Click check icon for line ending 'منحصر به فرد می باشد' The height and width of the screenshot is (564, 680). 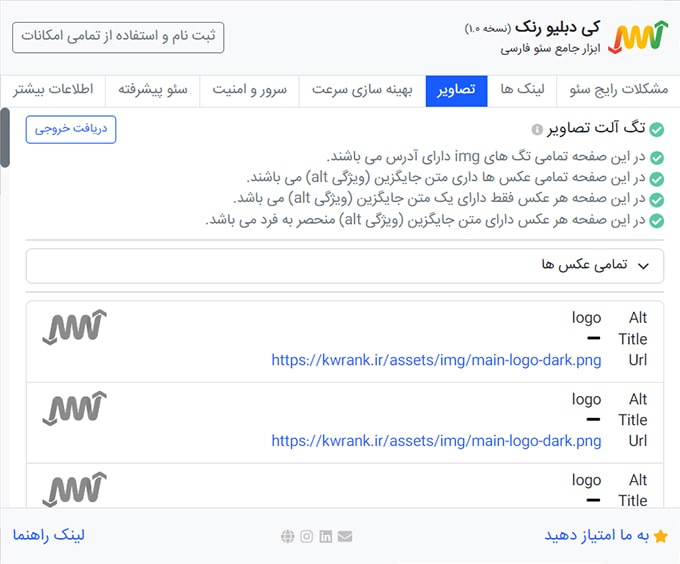[x=657, y=221]
